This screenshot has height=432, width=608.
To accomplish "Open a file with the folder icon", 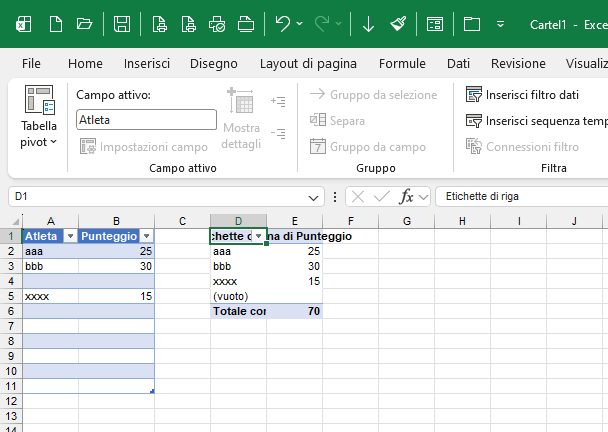I will [x=84, y=24].
